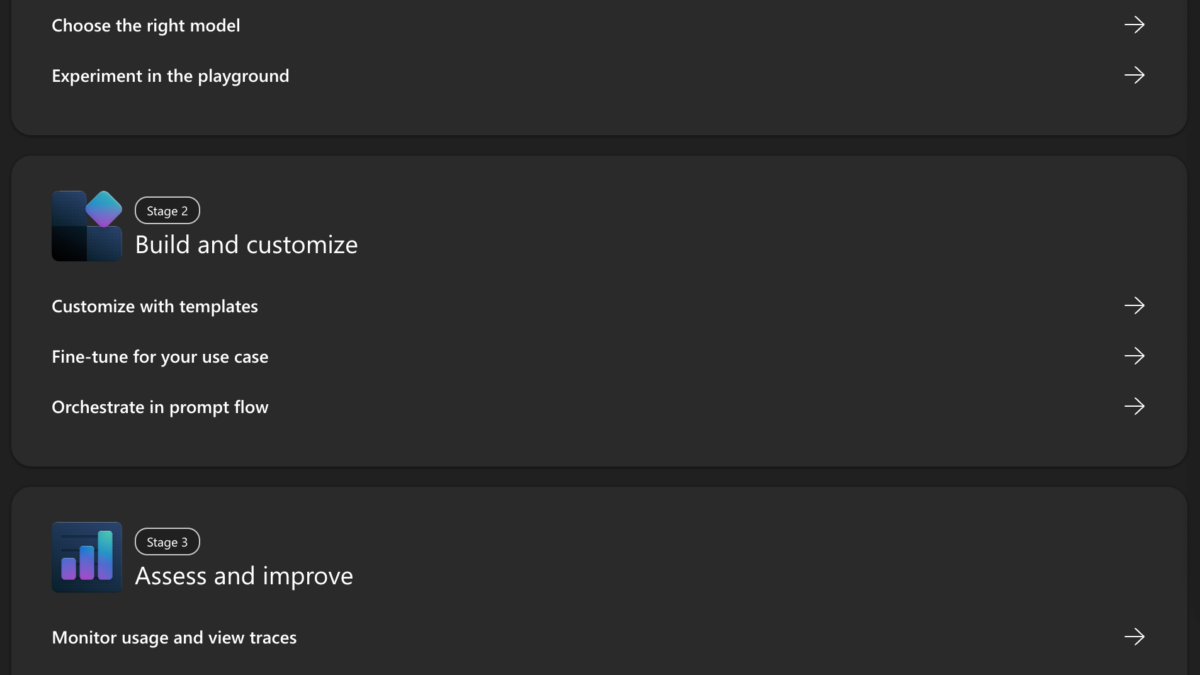Click the Build and customize blocks icon
This screenshot has height=675, width=1200.
(x=87, y=226)
